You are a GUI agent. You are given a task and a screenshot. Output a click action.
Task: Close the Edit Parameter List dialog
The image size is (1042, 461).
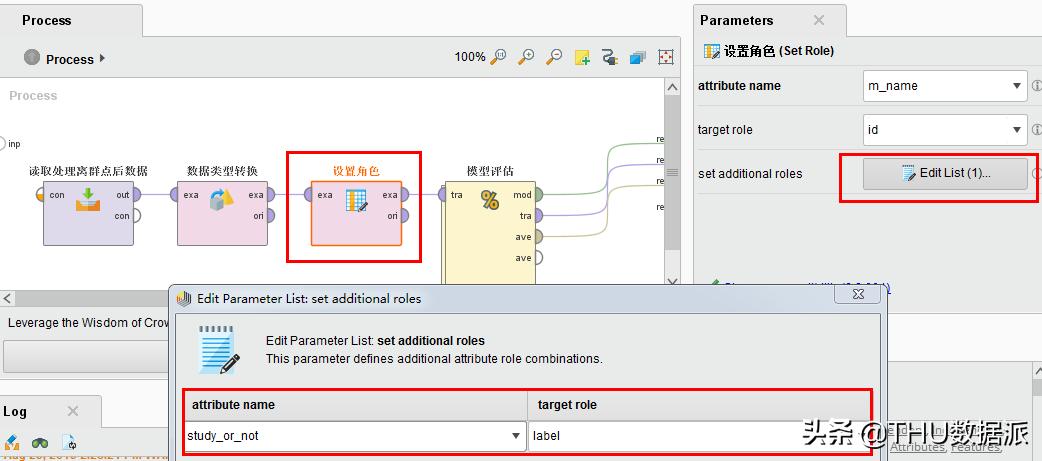coord(858,293)
